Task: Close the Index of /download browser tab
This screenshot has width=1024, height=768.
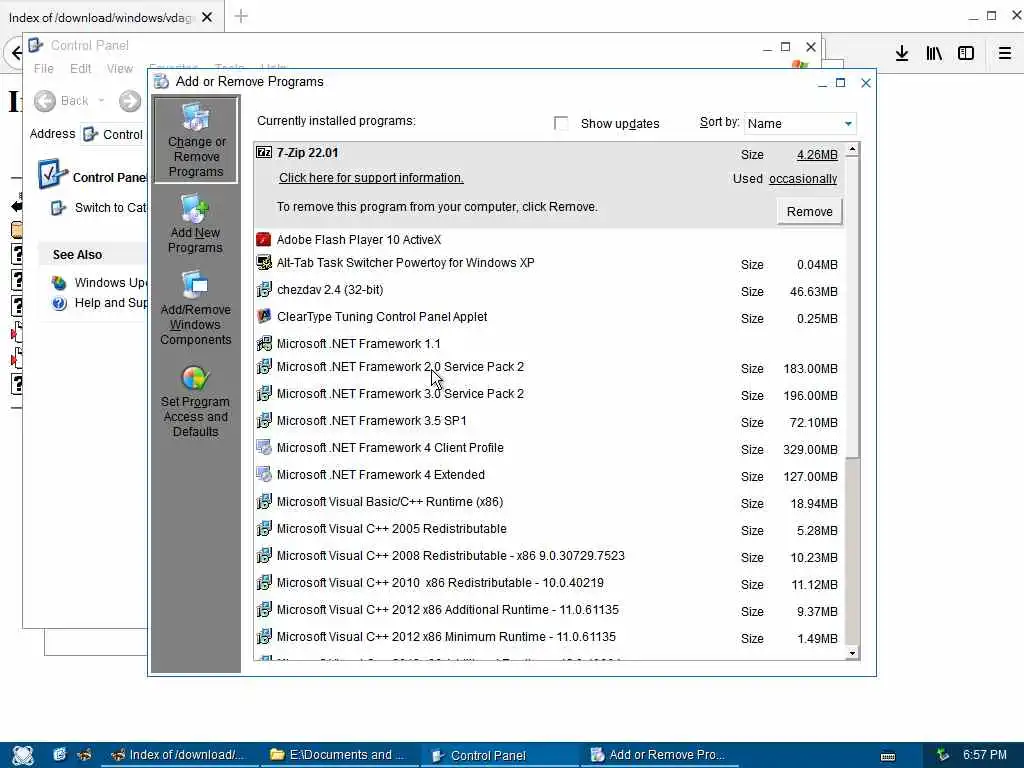Action: tap(207, 17)
